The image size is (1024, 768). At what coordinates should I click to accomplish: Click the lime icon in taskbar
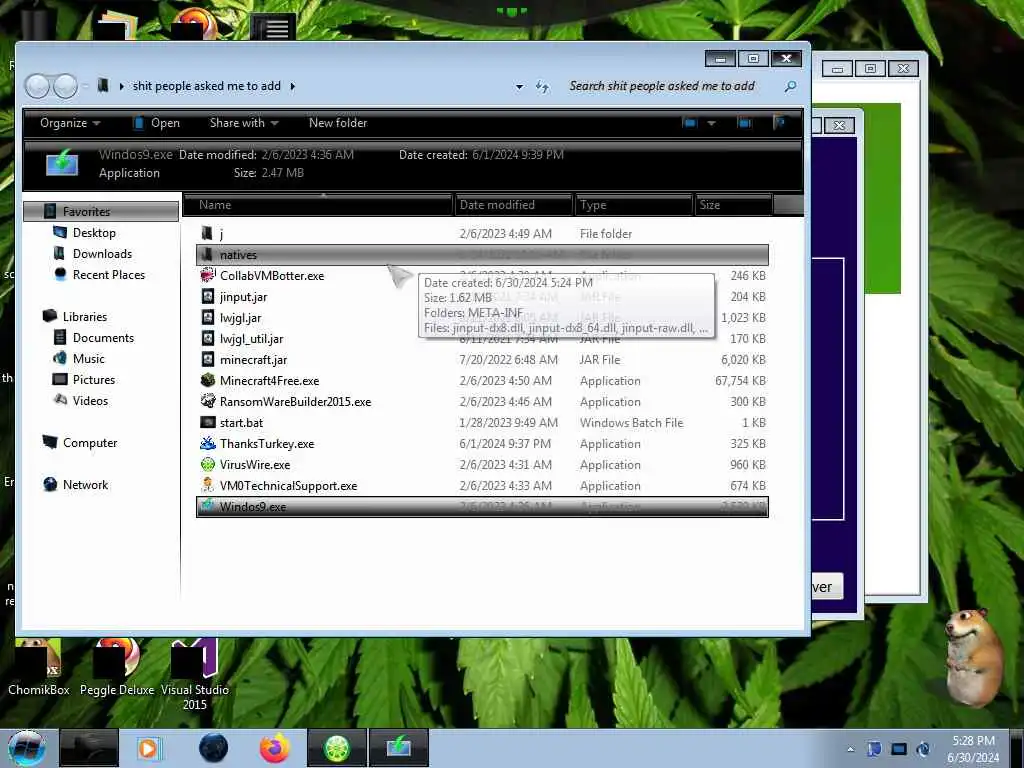coord(337,748)
